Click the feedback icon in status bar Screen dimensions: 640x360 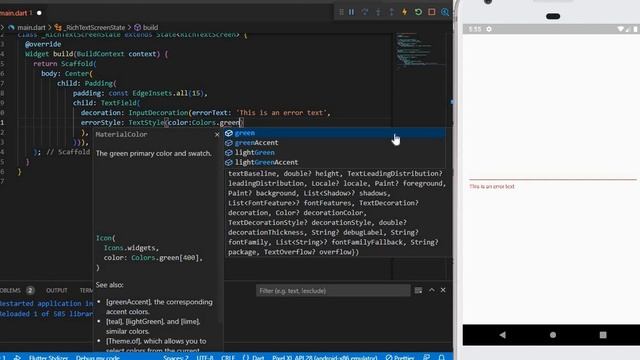(426, 357)
